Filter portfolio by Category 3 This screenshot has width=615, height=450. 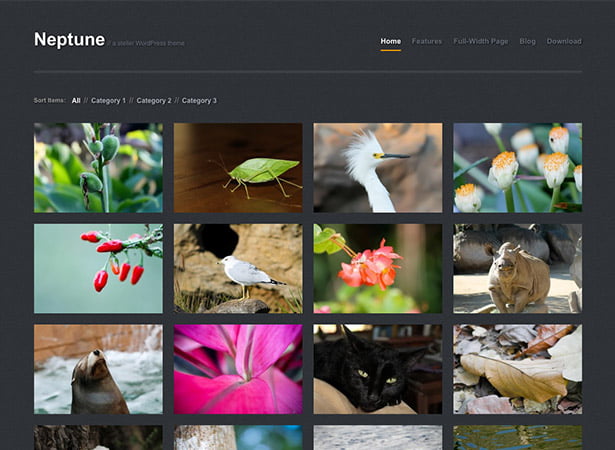click(x=199, y=100)
